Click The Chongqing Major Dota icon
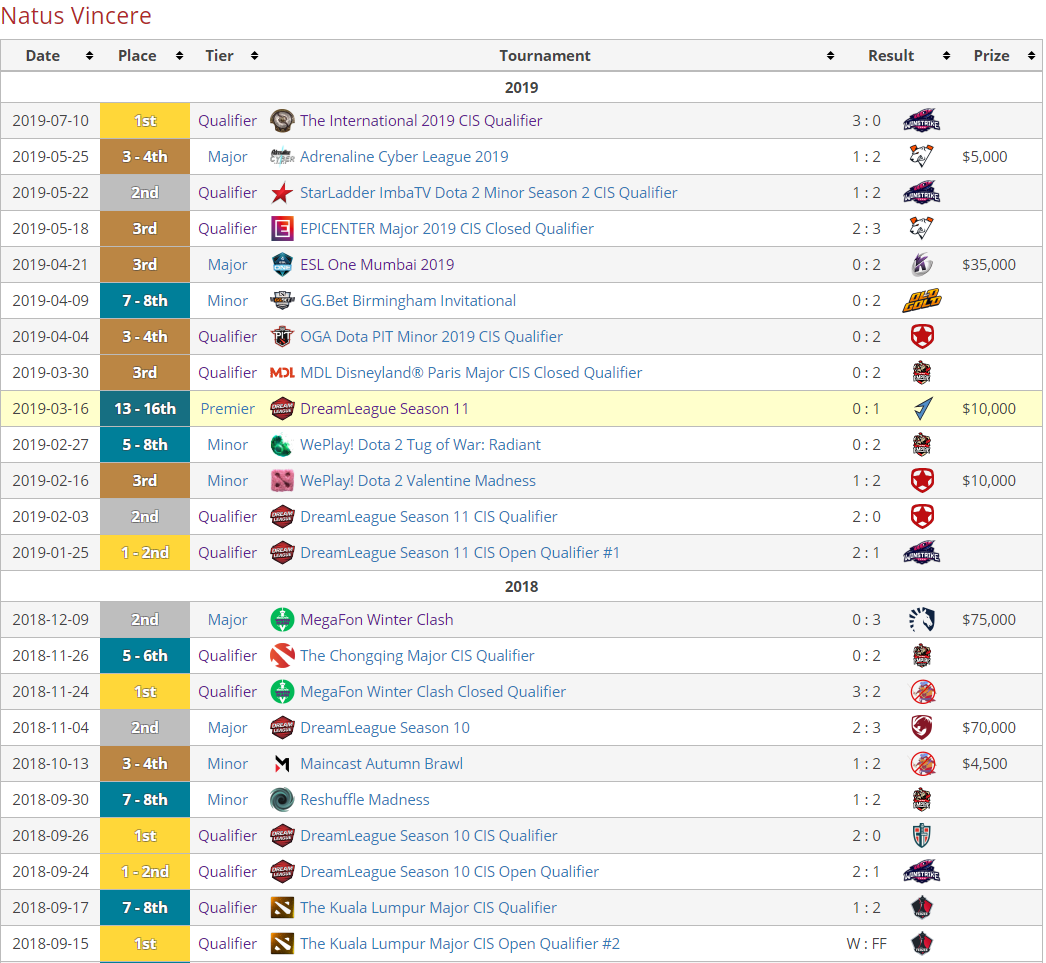The width and height of the screenshot is (1046, 963). (x=282, y=656)
